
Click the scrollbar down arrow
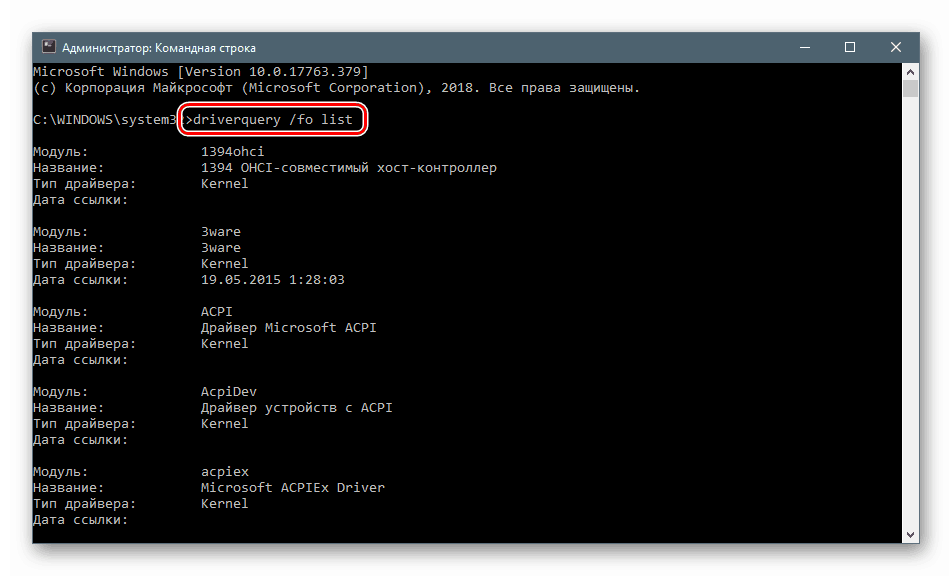pyautogui.click(x=910, y=535)
